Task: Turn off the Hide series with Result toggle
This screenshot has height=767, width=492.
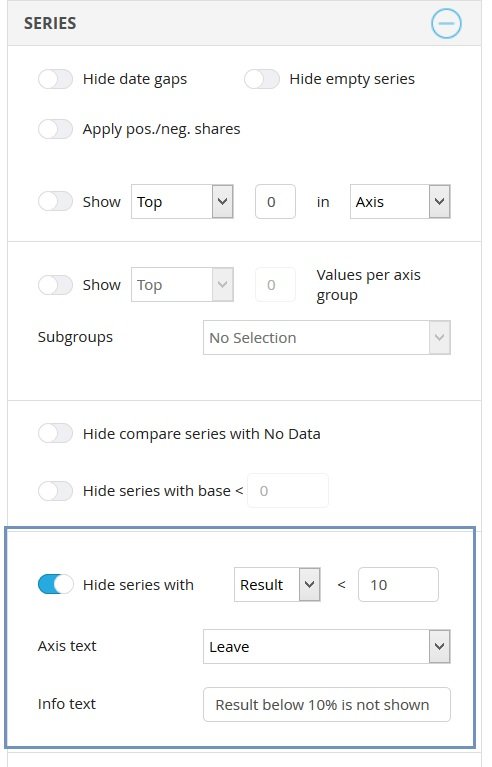Action: [x=56, y=585]
